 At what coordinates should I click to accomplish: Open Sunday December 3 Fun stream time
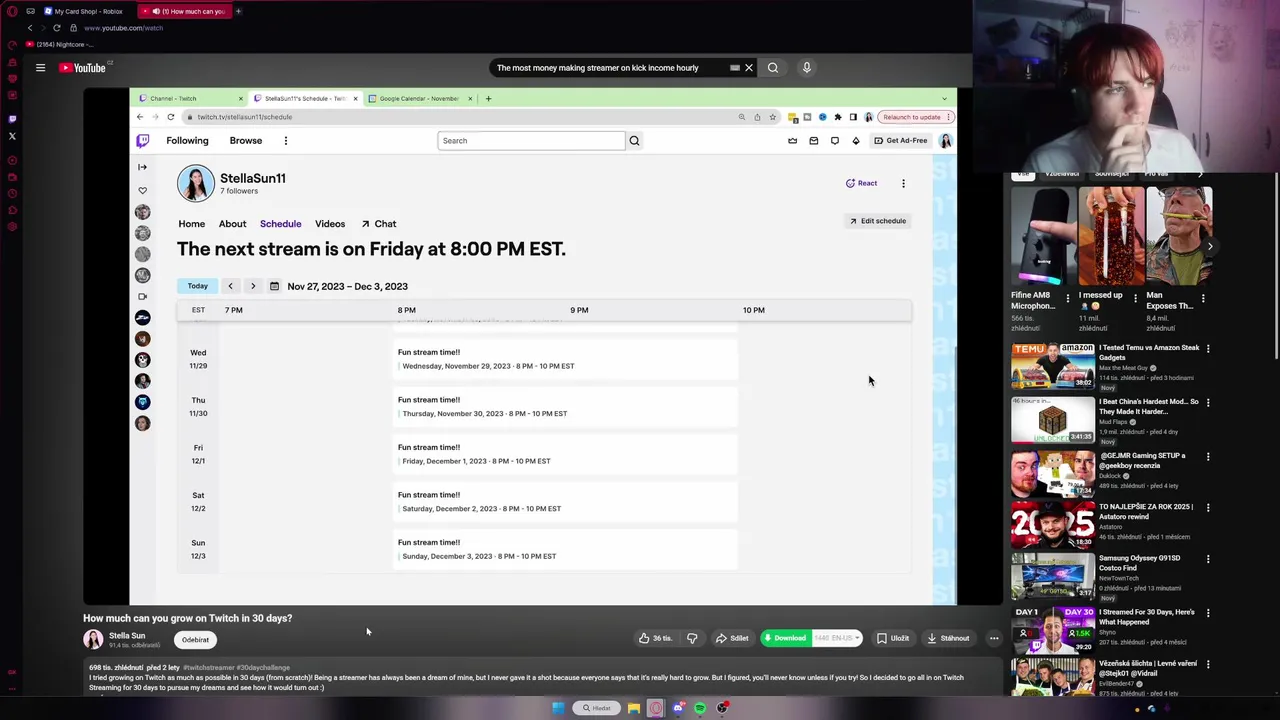click(565, 549)
